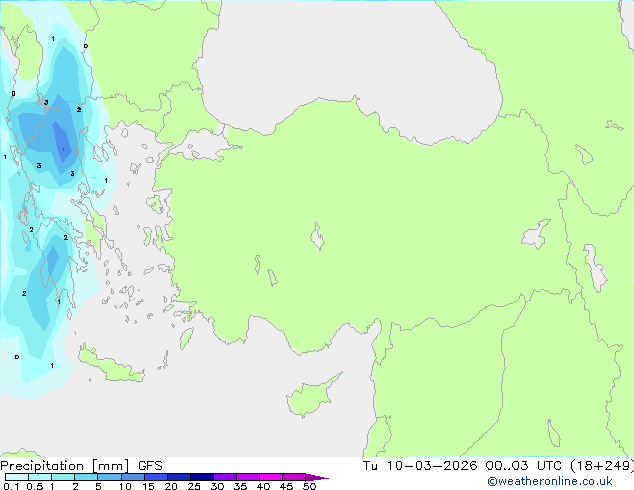Click the 'Tu 10-03-2026' forecast date text
The height and width of the screenshot is (490, 634).
(420, 466)
